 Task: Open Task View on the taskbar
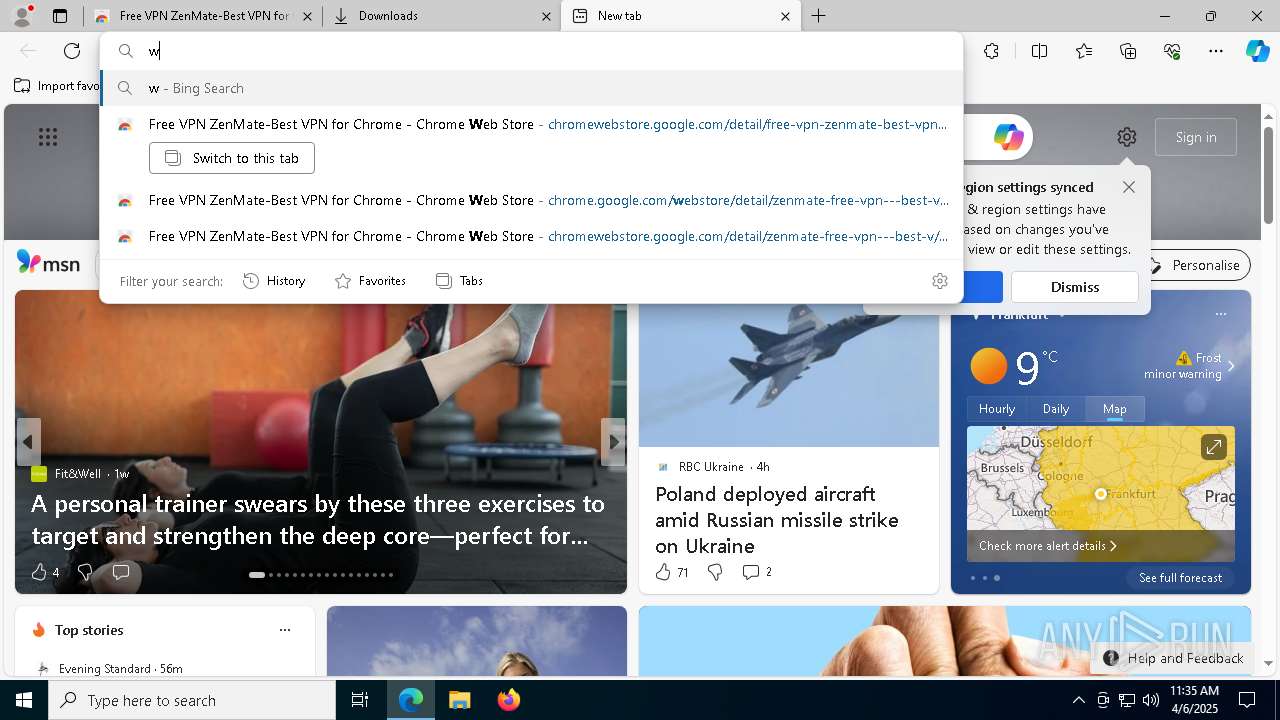click(360, 700)
